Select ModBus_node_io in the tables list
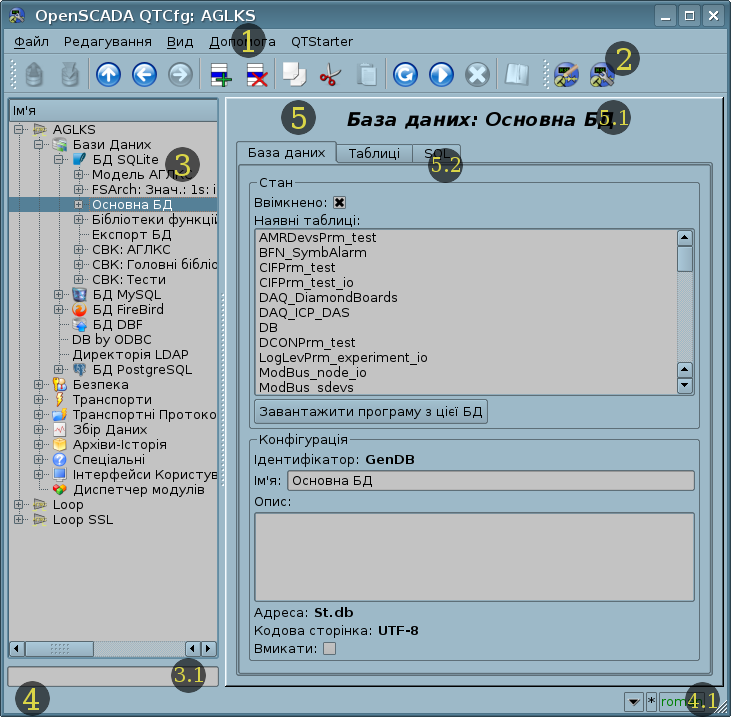Screen dimensions: 731x717 click(x=313, y=372)
